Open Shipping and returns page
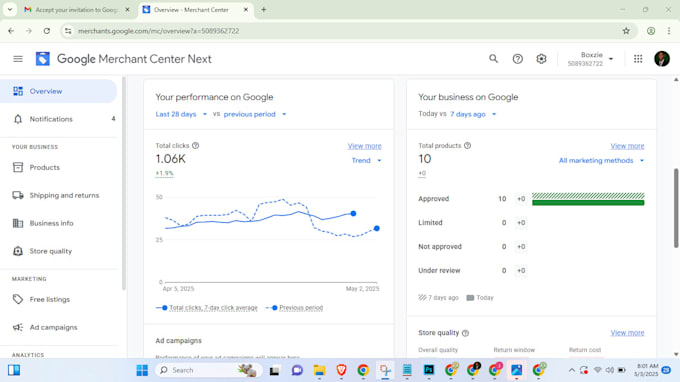This screenshot has width=680, height=382. 59,195
